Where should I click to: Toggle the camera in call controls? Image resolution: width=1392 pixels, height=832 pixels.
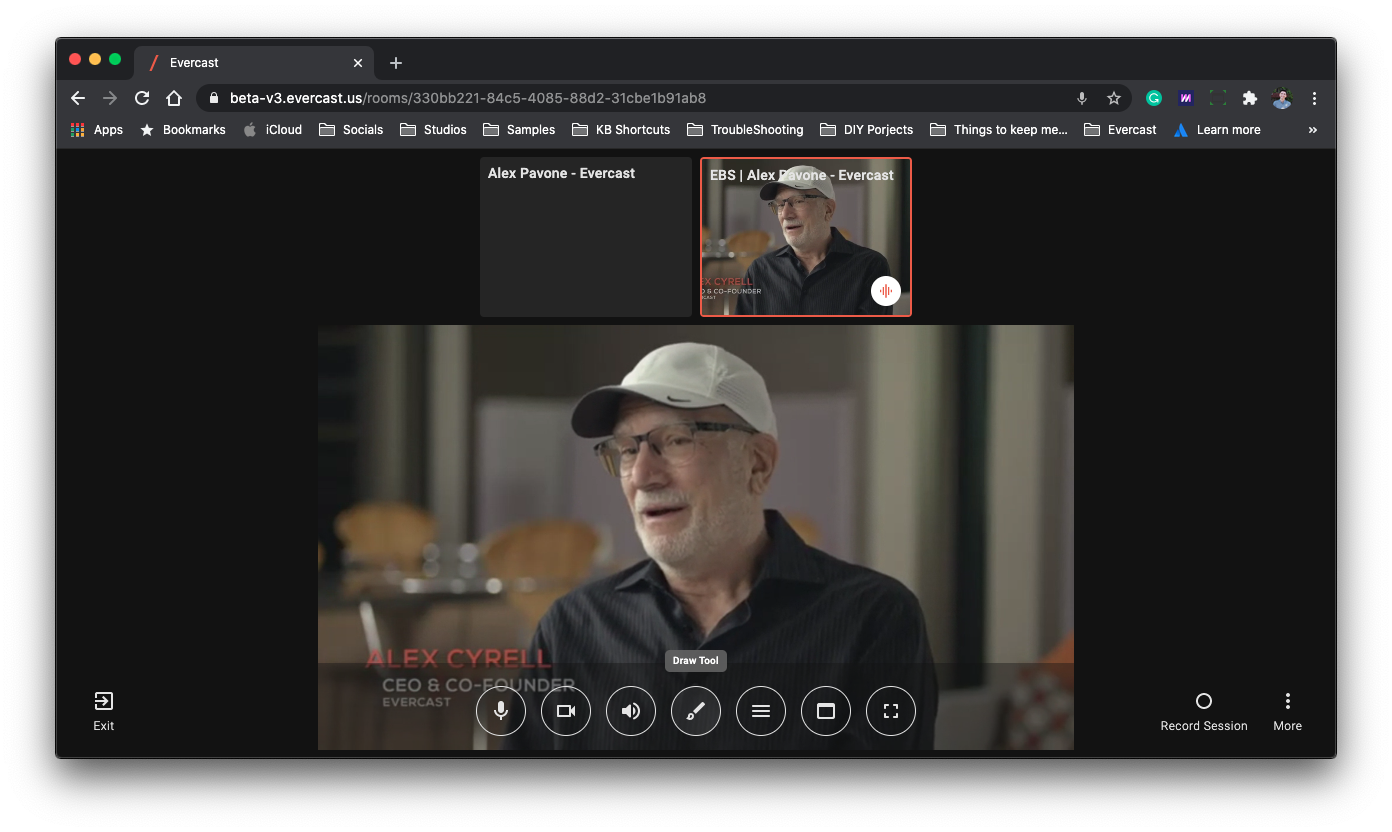pos(566,711)
